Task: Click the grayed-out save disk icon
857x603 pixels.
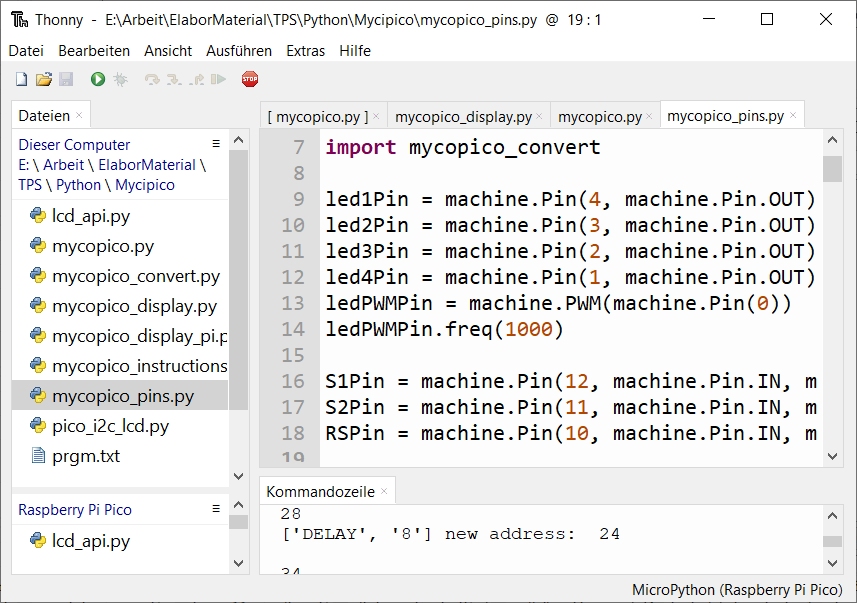Action: (x=66, y=79)
